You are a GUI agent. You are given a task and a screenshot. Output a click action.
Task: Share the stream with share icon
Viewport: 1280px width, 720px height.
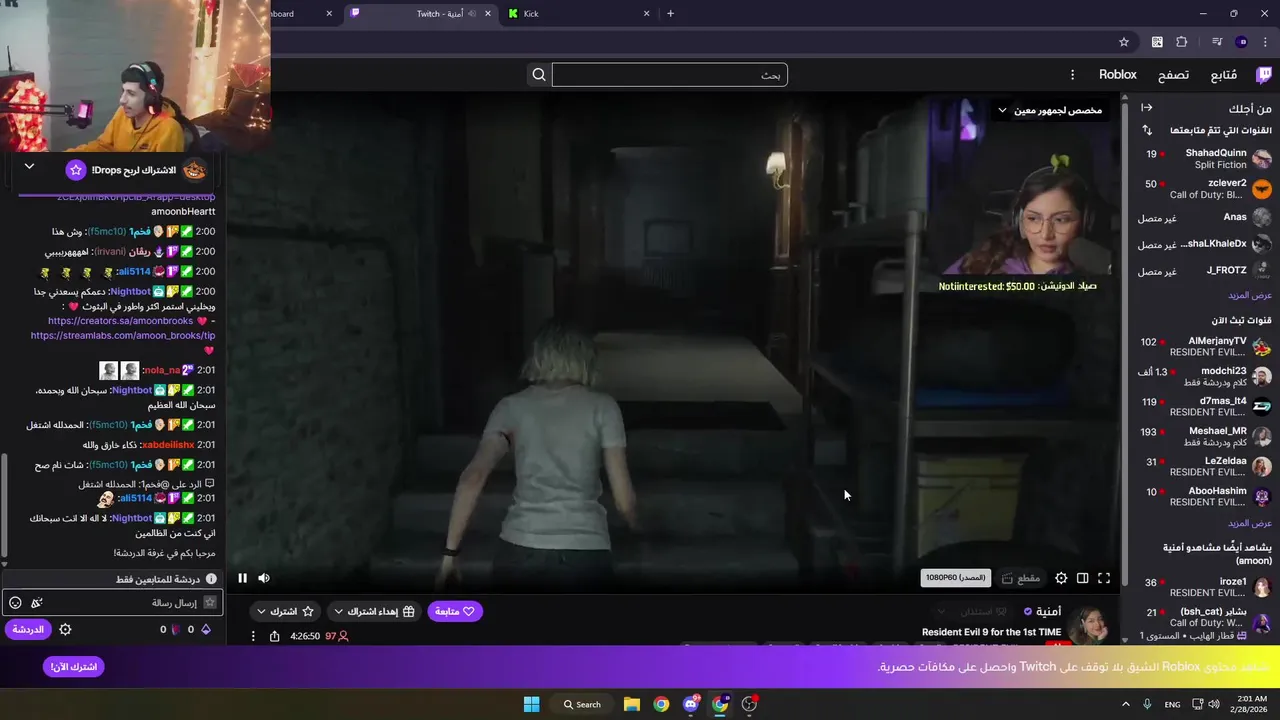pyautogui.click(x=274, y=636)
